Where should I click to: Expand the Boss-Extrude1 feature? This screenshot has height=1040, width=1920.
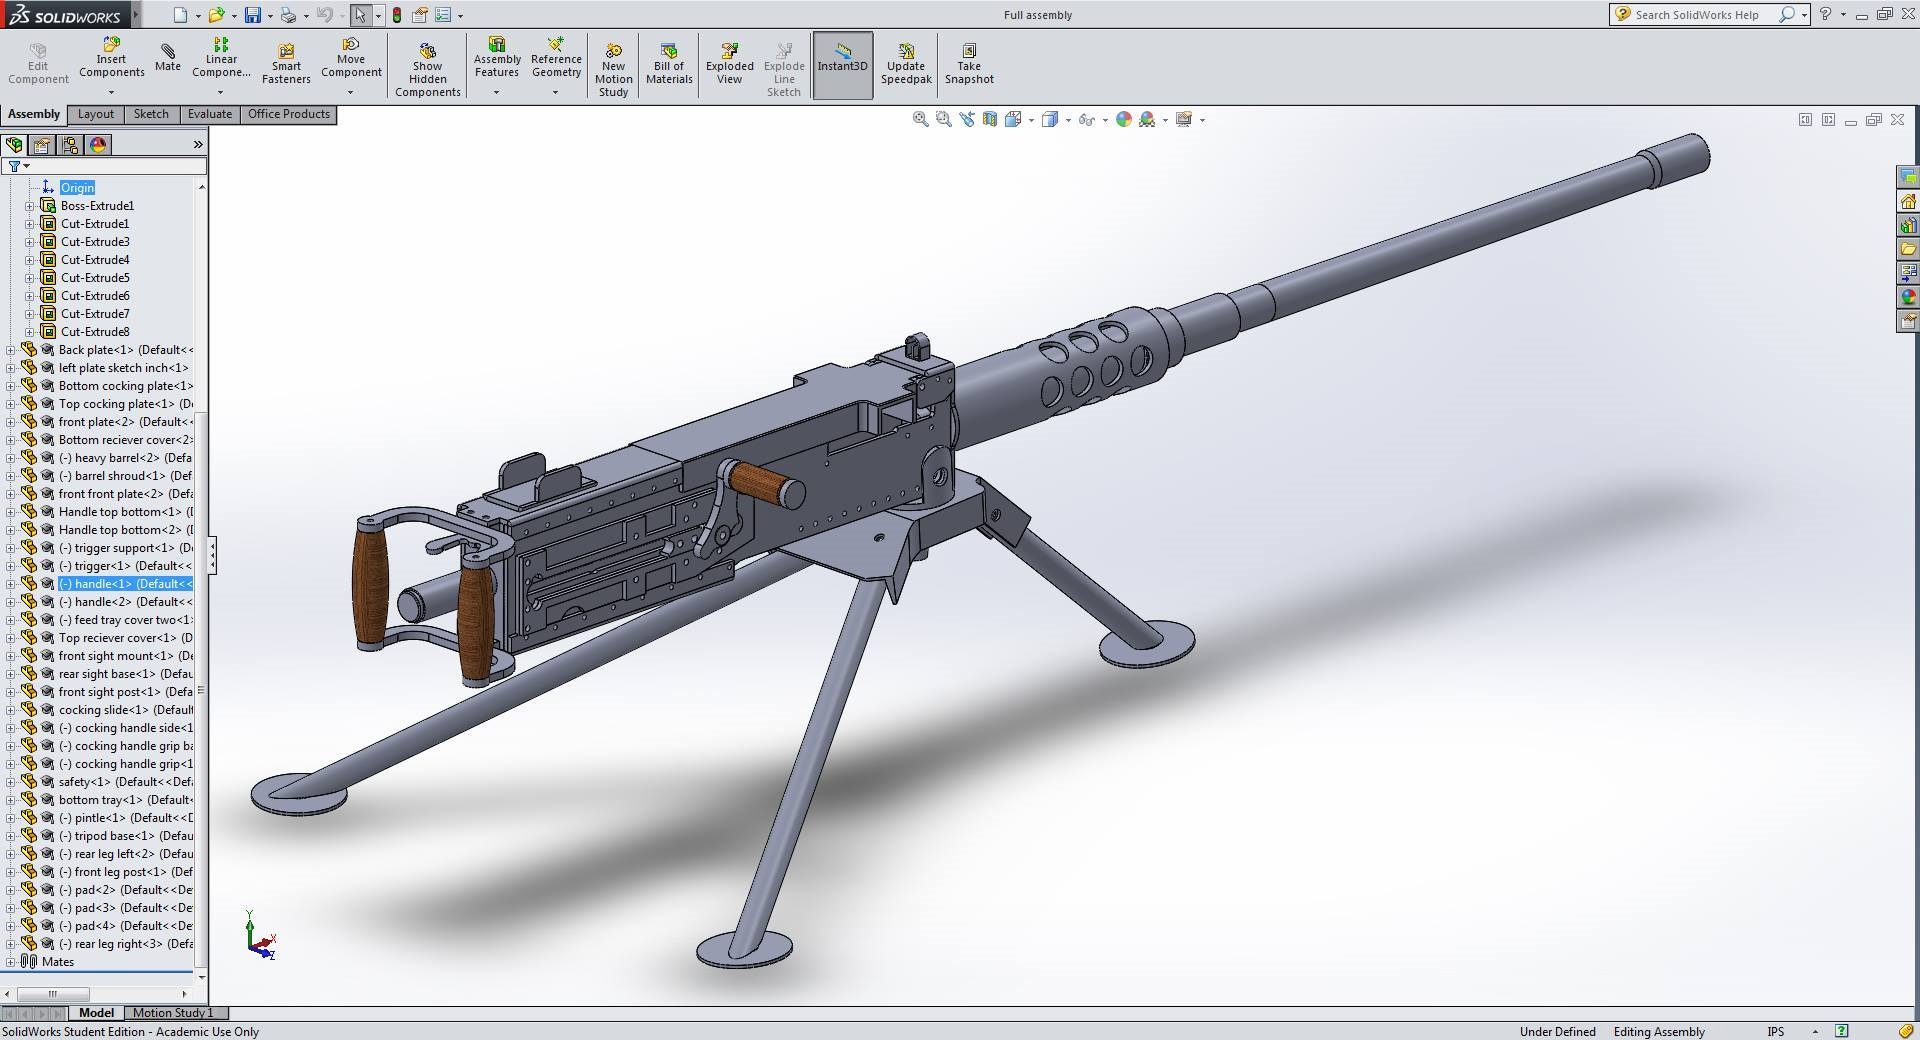(x=30, y=206)
